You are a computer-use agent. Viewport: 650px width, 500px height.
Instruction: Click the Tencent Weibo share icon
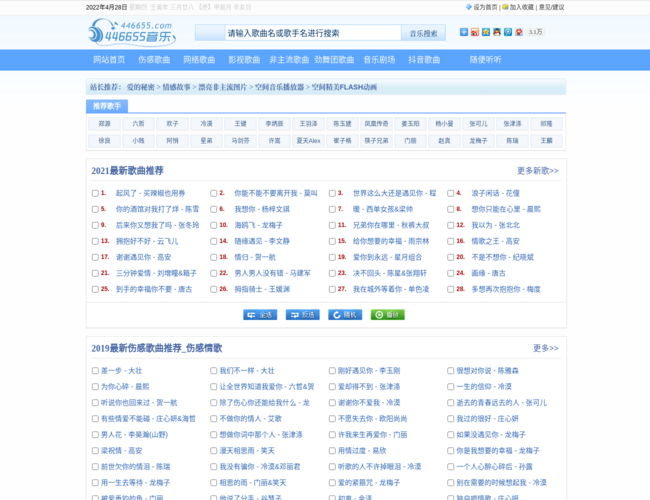tap(508, 32)
